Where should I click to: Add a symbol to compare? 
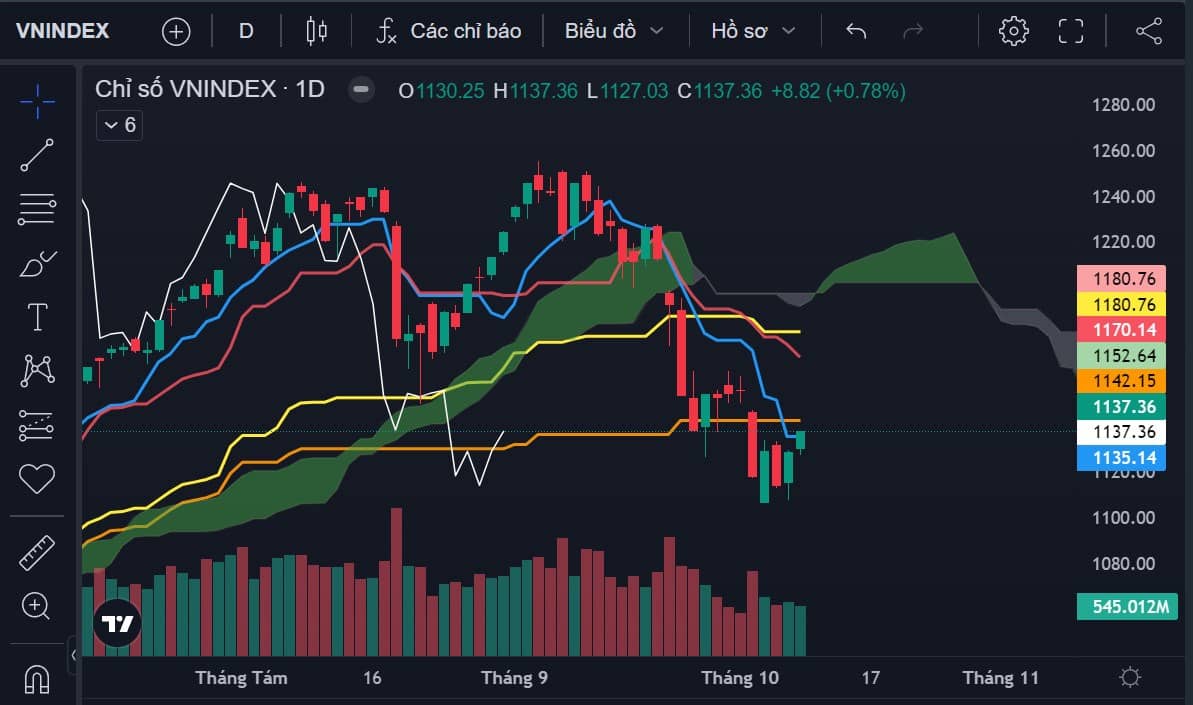176,31
